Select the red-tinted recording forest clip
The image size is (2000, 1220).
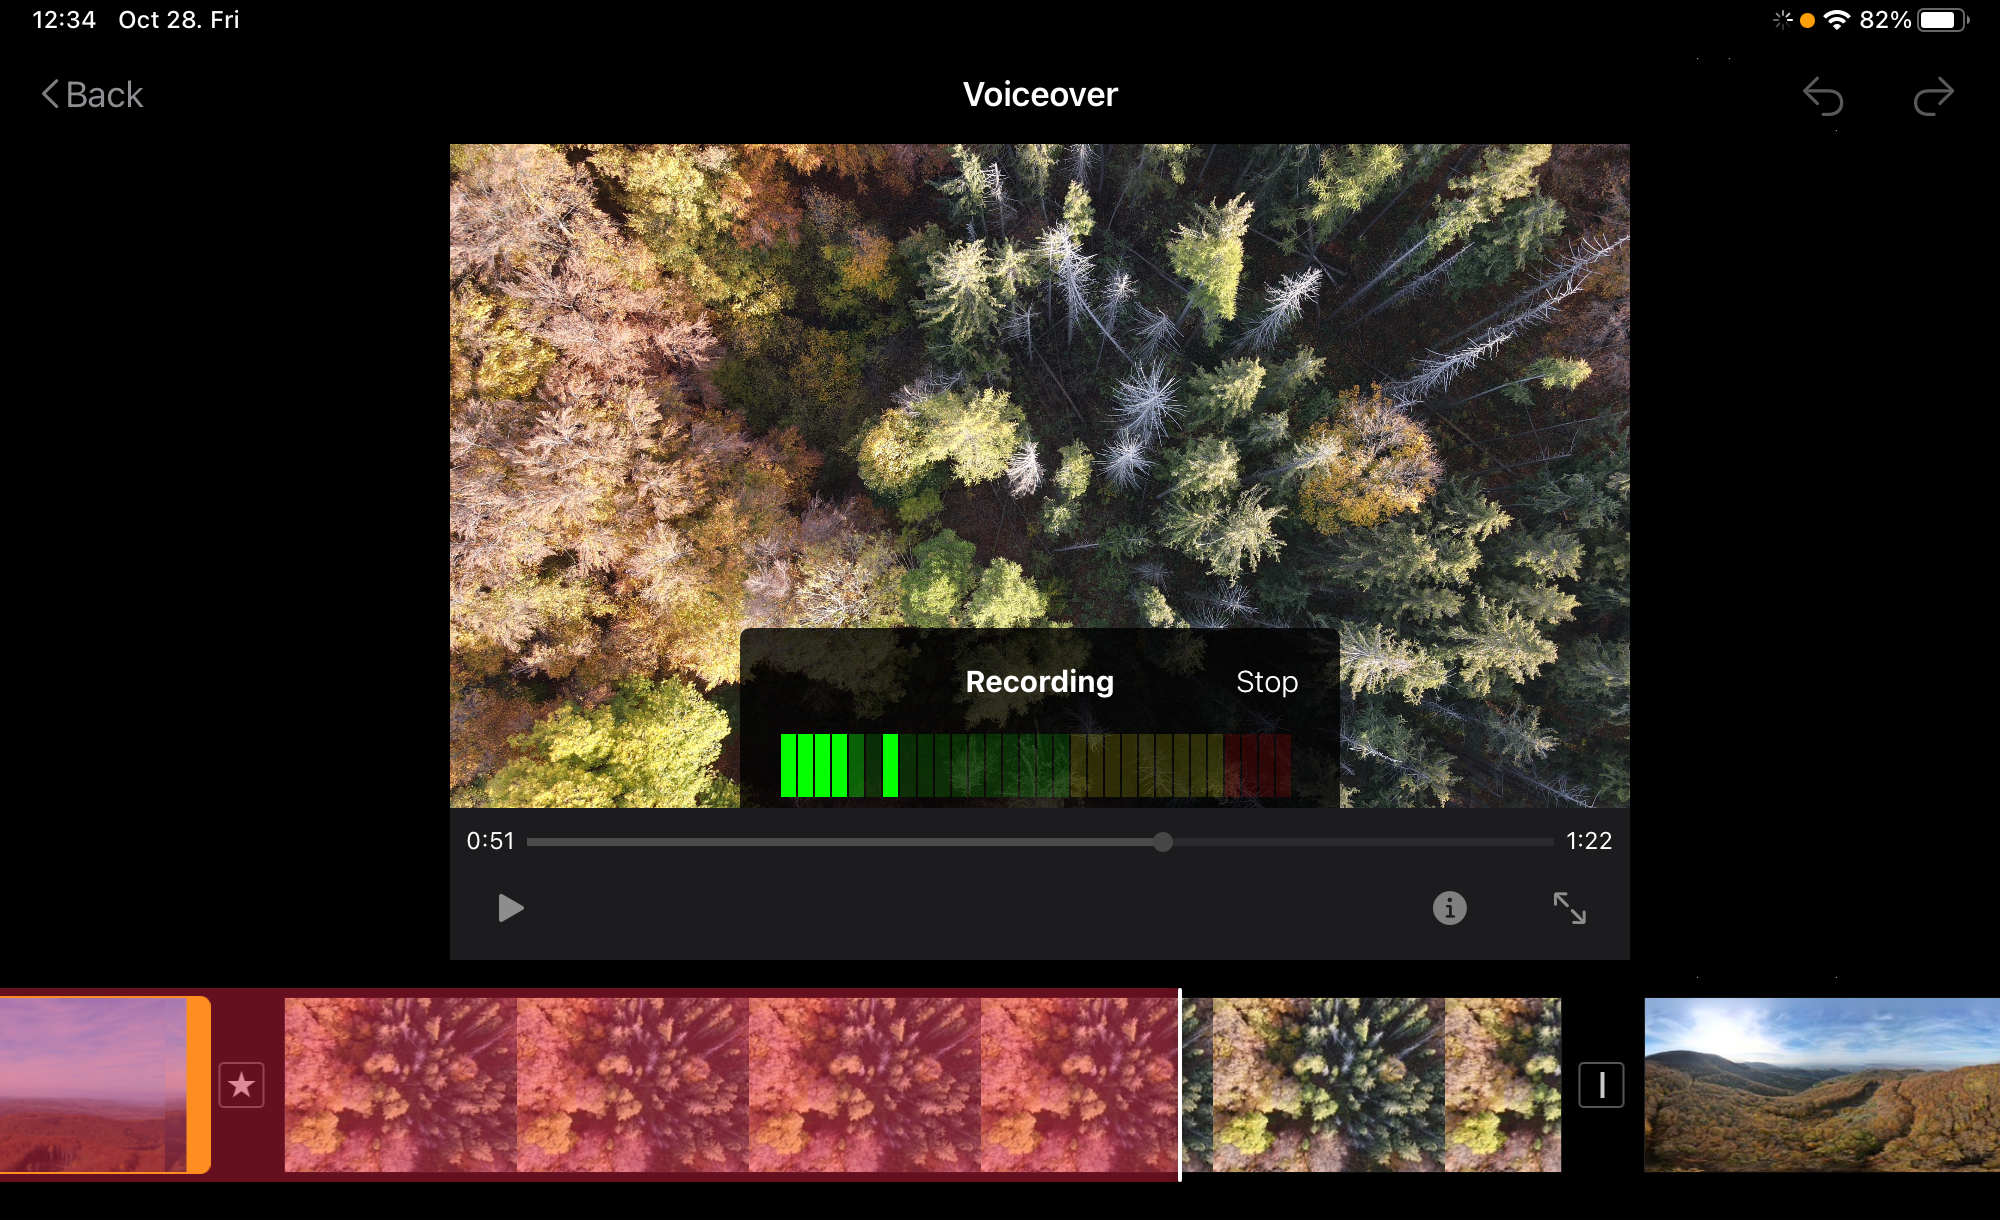[731, 1085]
